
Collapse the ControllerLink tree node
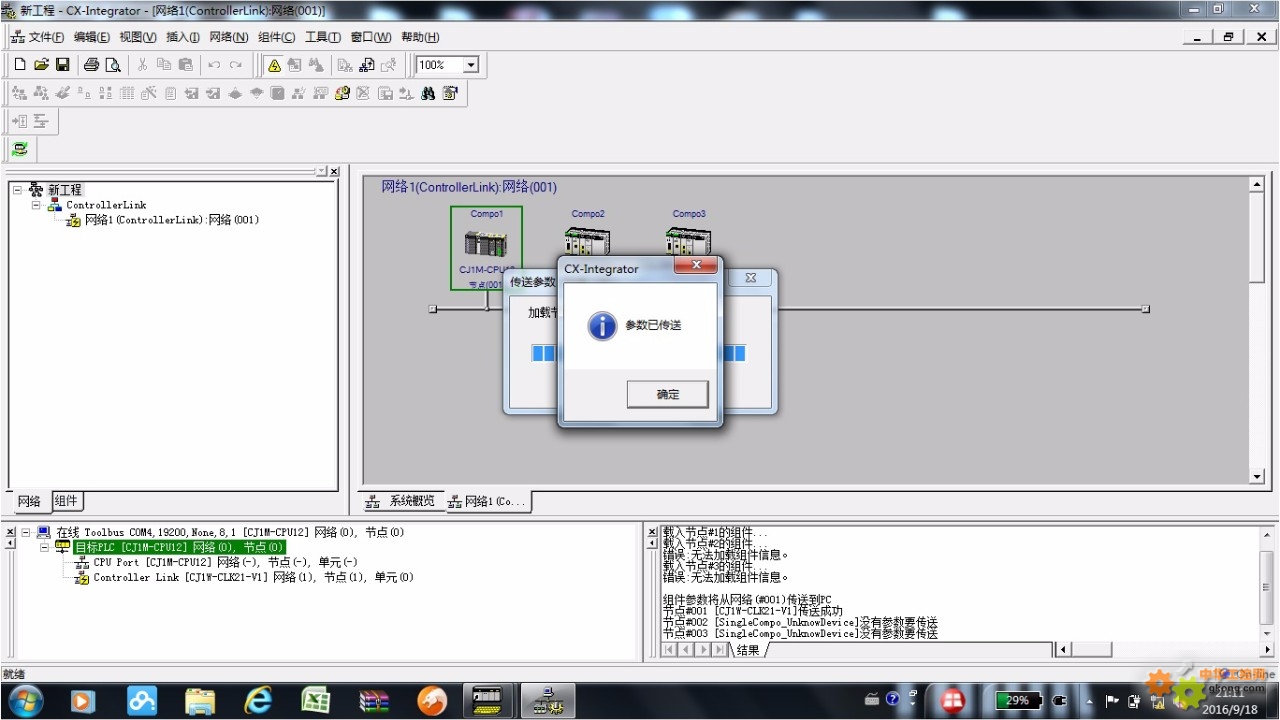click(x=36, y=205)
